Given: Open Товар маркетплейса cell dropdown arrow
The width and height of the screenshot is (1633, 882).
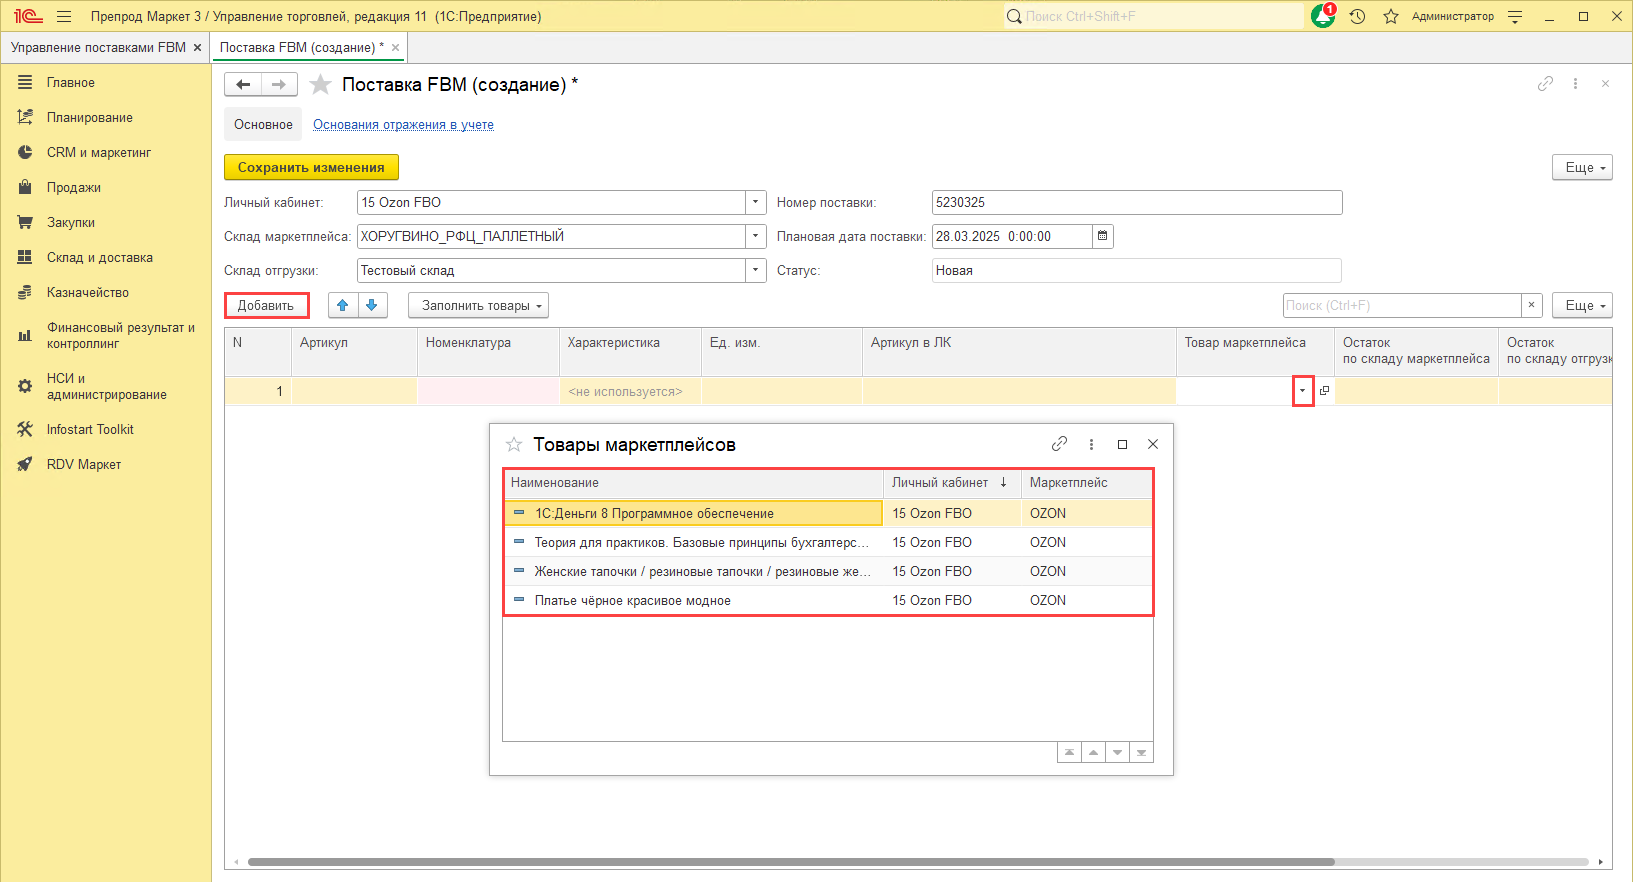Looking at the screenshot, I should tap(1302, 391).
